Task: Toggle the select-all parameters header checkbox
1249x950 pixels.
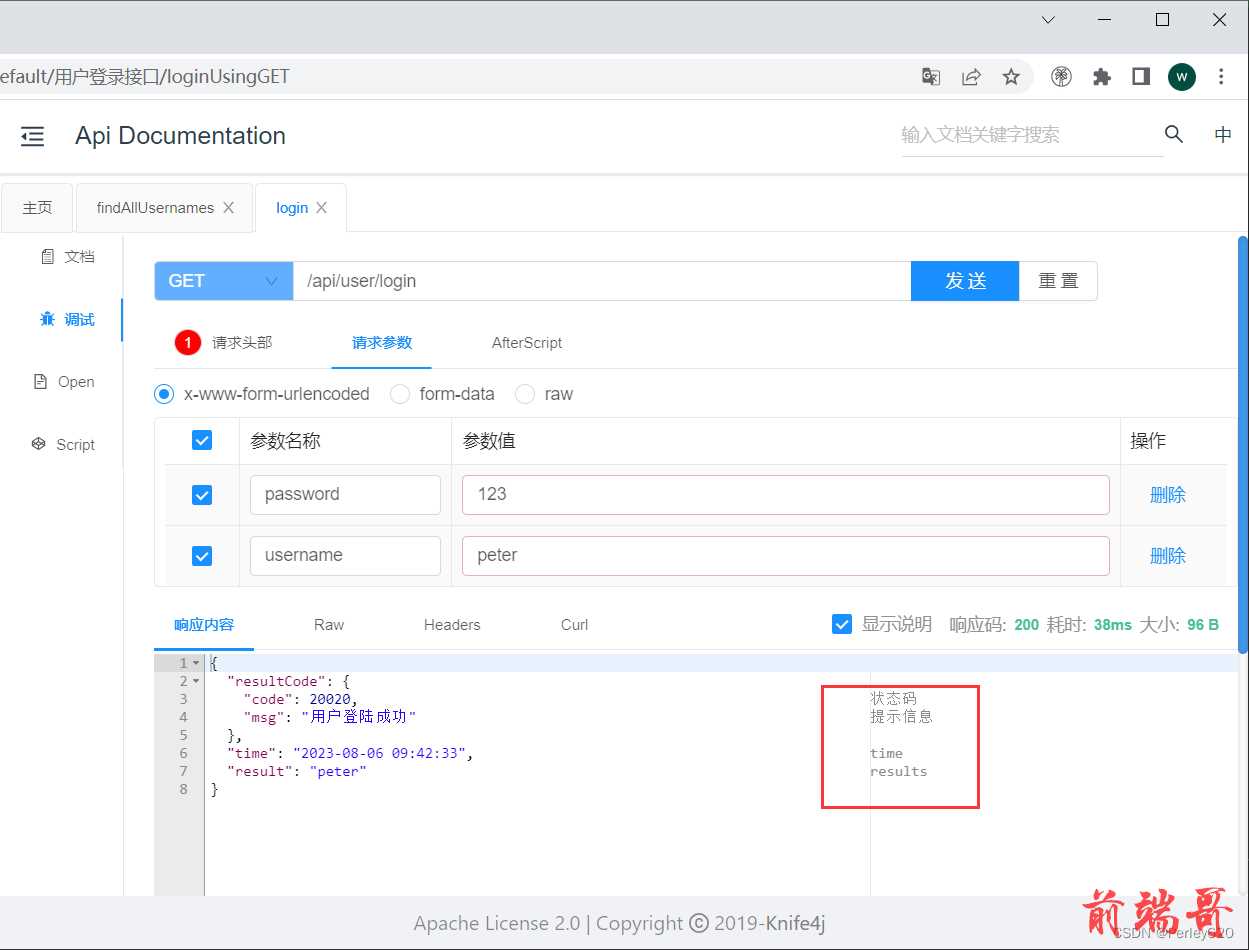Action: 202,440
